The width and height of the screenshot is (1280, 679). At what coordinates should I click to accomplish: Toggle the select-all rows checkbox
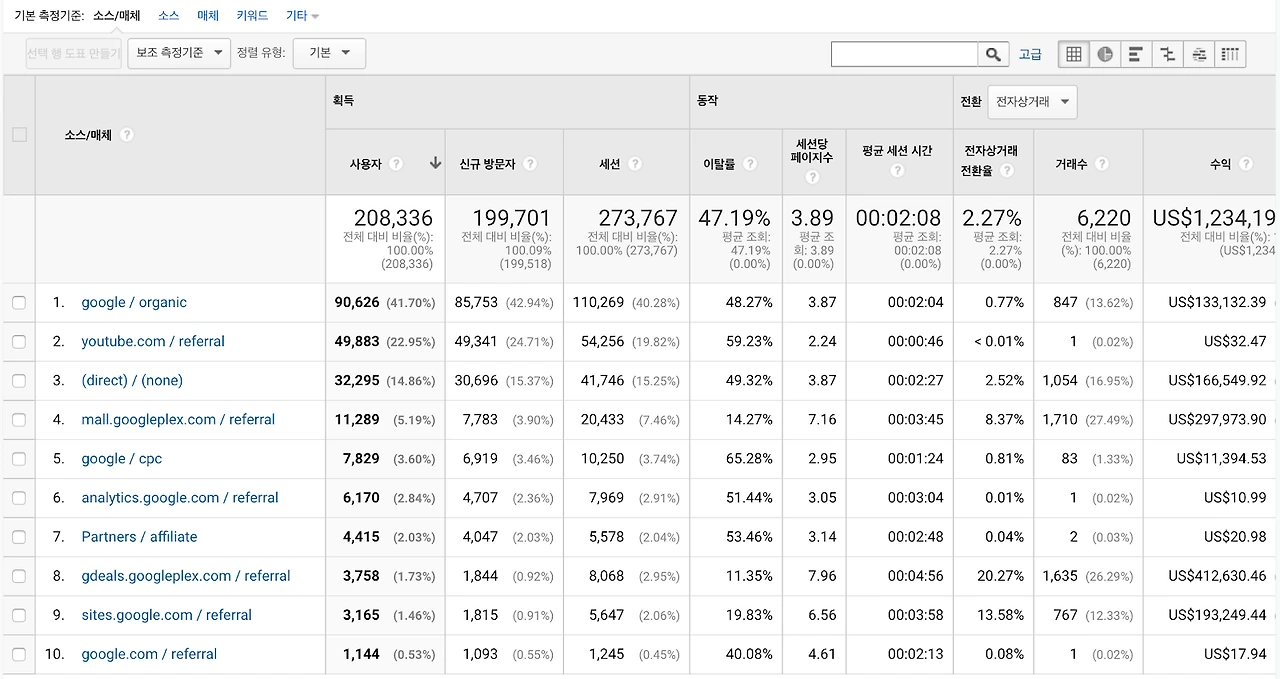click(19, 135)
